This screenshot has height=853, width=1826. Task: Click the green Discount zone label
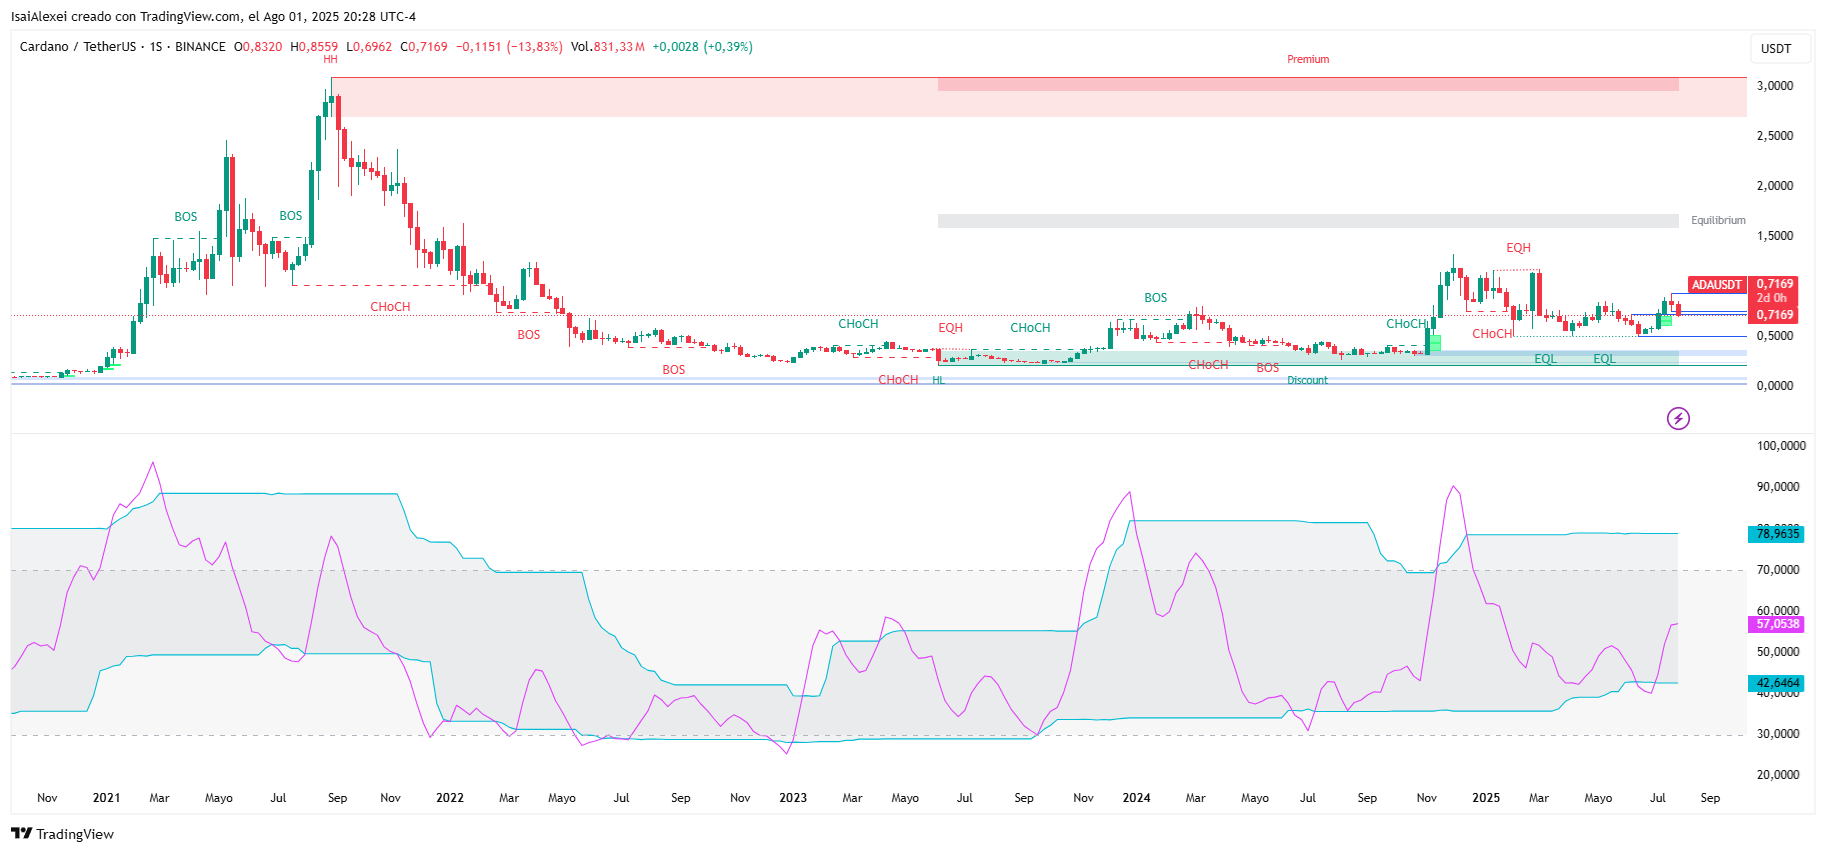[x=1307, y=380]
